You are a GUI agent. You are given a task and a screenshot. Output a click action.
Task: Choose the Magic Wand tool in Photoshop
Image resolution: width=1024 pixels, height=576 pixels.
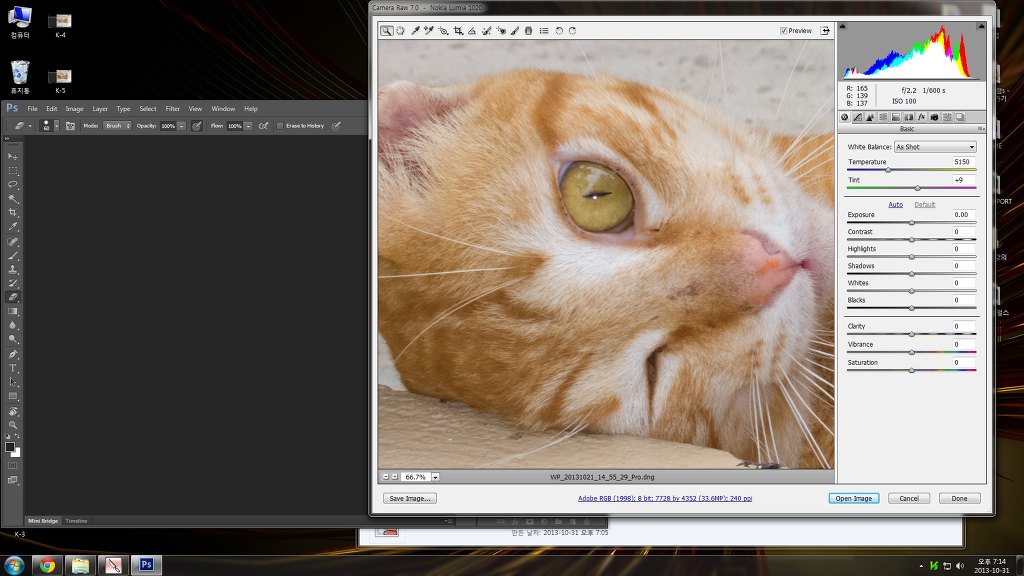click(13, 199)
